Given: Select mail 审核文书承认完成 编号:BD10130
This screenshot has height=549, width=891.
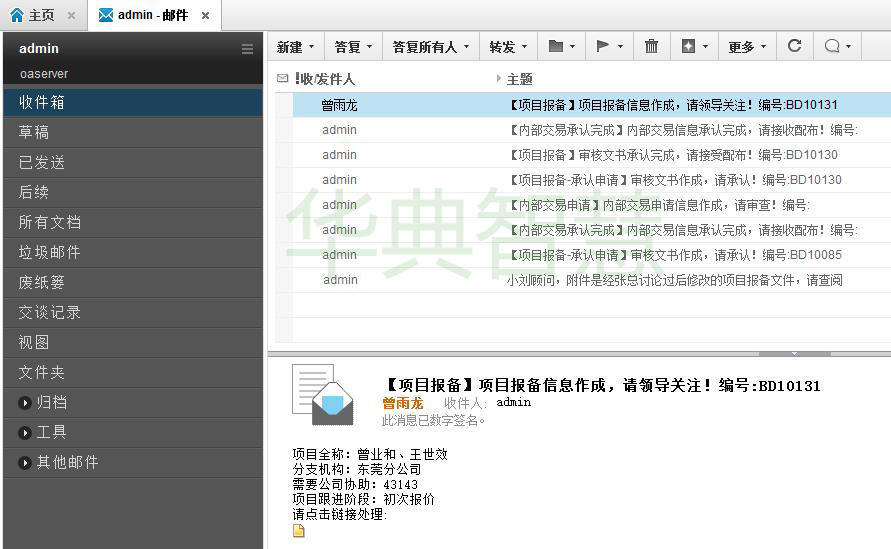Looking at the screenshot, I should click(592, 155).
